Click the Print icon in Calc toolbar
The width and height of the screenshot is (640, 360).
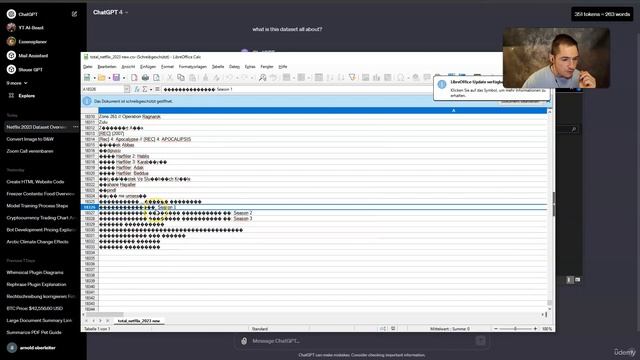pyautogui.click(x=145, y=78)
